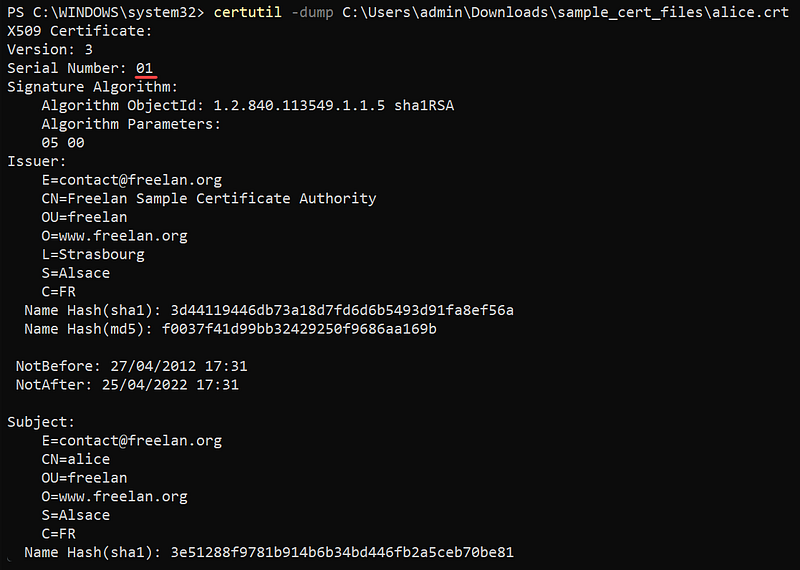The image size is (800, 570).
Task: Click the underlined serial number 01
Action: 145,68
